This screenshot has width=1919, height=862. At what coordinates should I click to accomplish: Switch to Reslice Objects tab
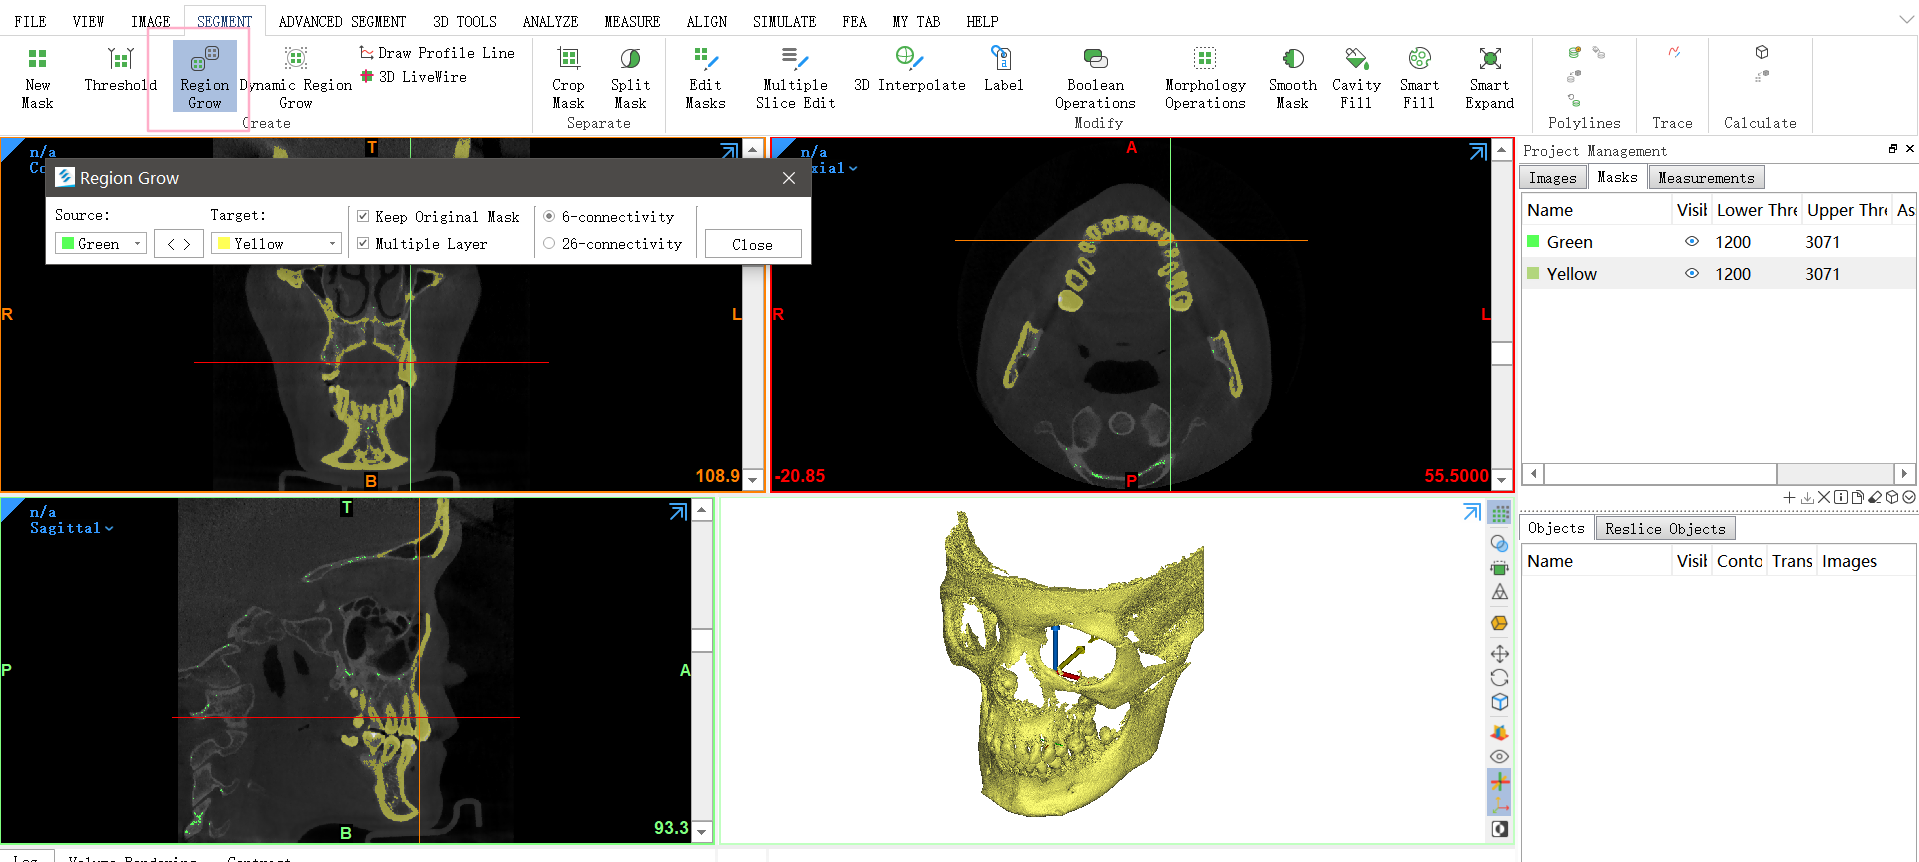pyautogui.click(x=1665, y=529)
